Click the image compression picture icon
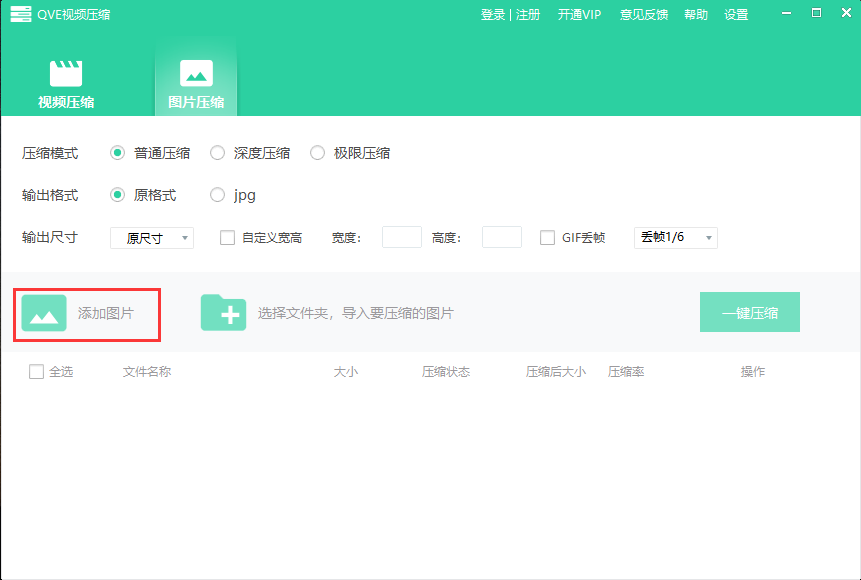Screen dimensions: 861x580 click(196, 74)
